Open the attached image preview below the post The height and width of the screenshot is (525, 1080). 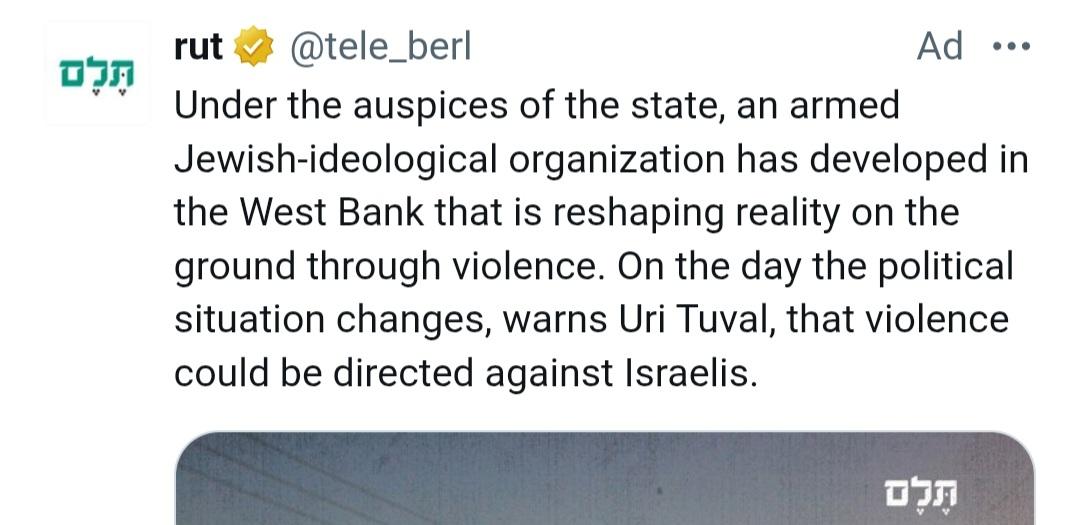pyautogui.click(x=605, y=478)
